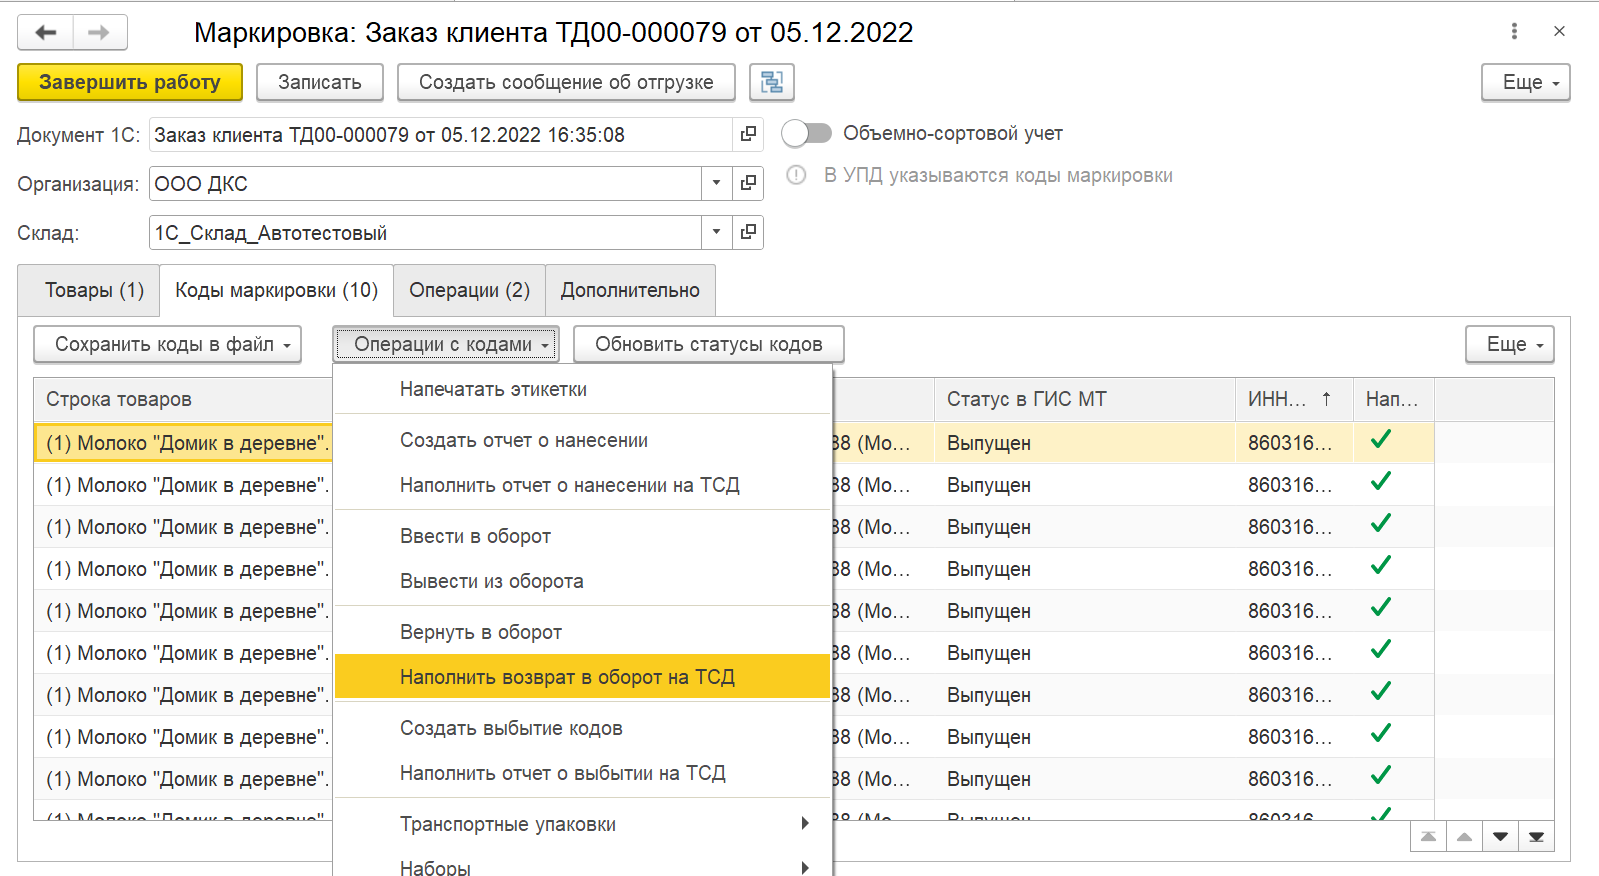1599x876 pixels.
Task: Choose Наполнить отчет о нанесении на ТСД
Action: (582, 485)
